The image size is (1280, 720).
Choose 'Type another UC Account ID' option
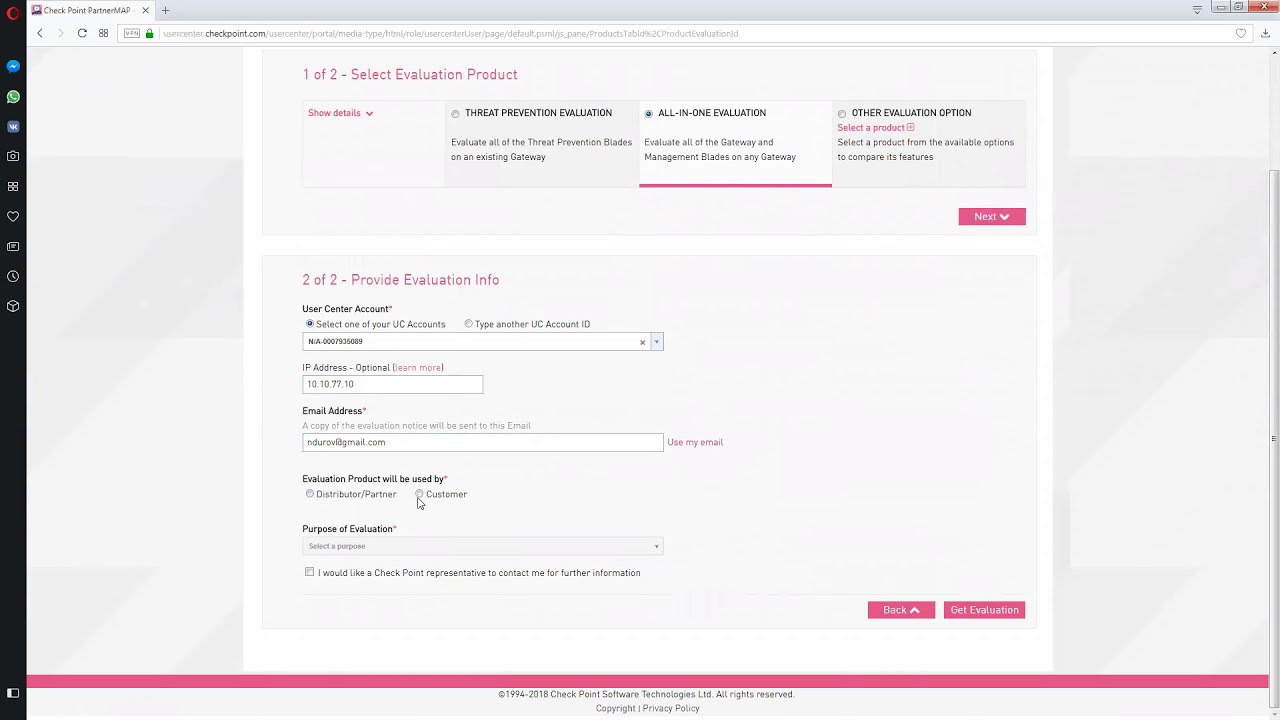pos(468,324)
